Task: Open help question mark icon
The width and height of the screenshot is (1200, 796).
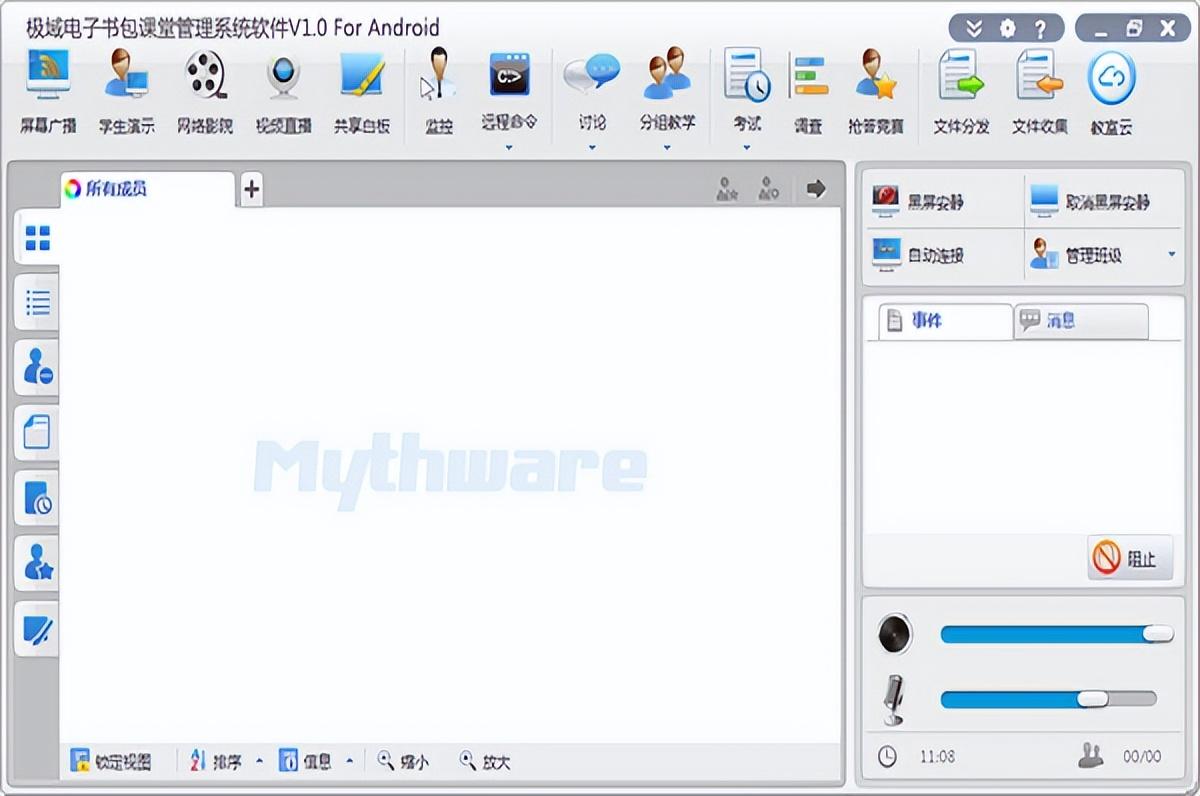Action: [1040, 29]
